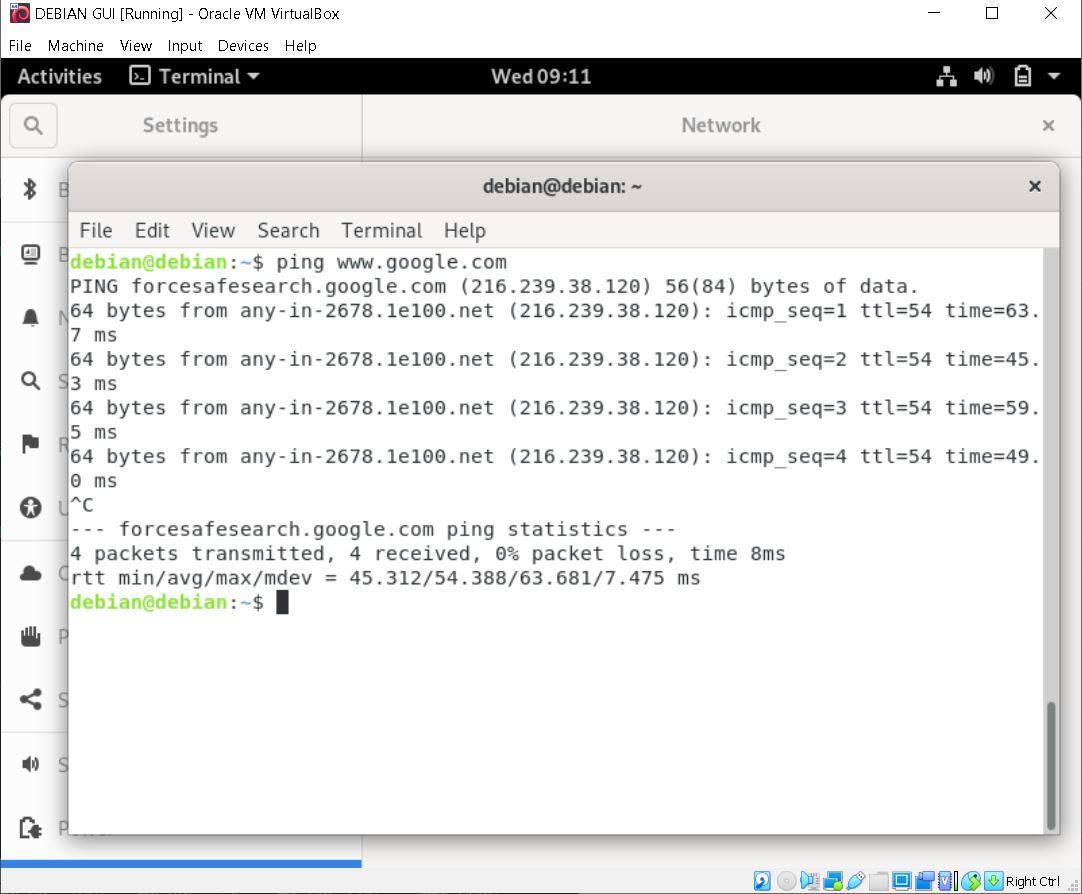
Task: Close the Settings Network window
Action: [1048, 126]
